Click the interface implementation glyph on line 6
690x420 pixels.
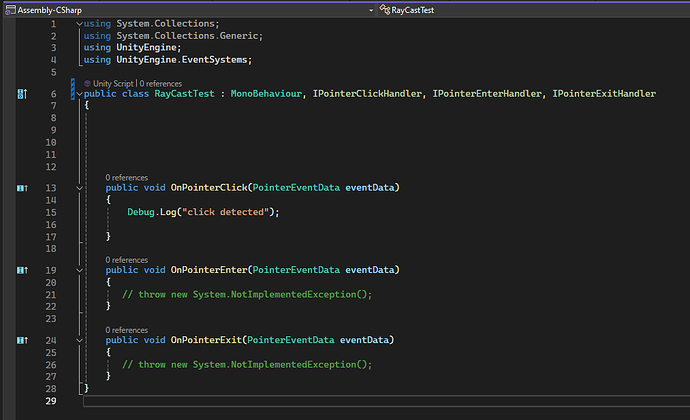pos(22,94)
